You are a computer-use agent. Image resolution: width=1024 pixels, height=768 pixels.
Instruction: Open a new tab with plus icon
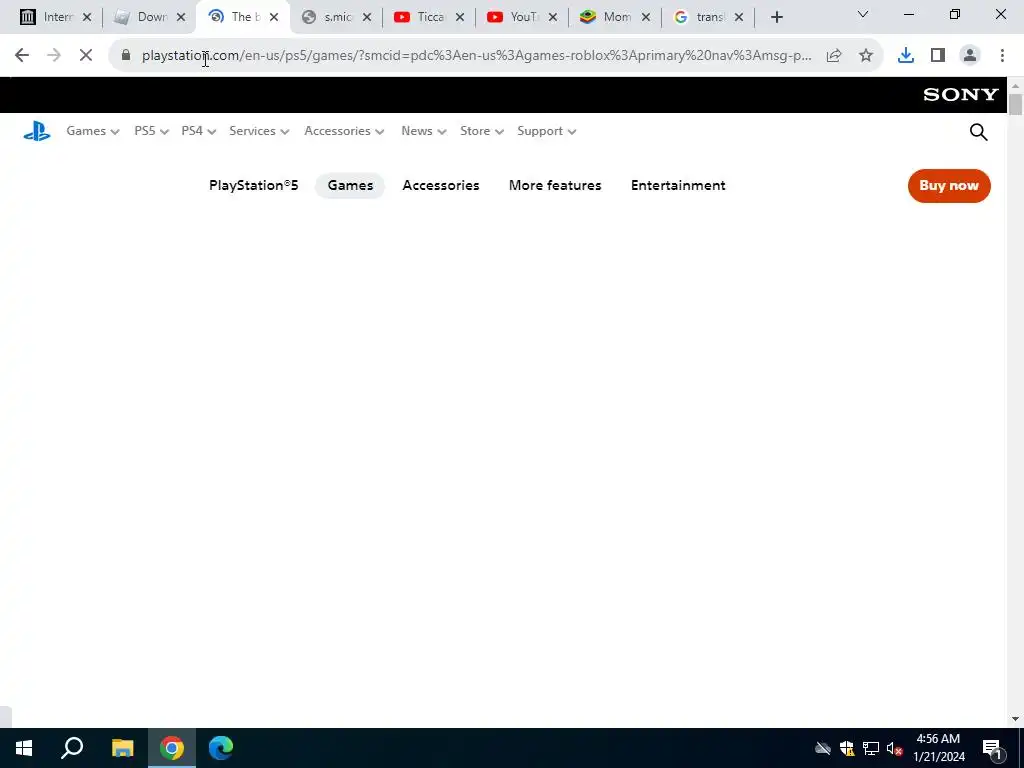[776, 18]
